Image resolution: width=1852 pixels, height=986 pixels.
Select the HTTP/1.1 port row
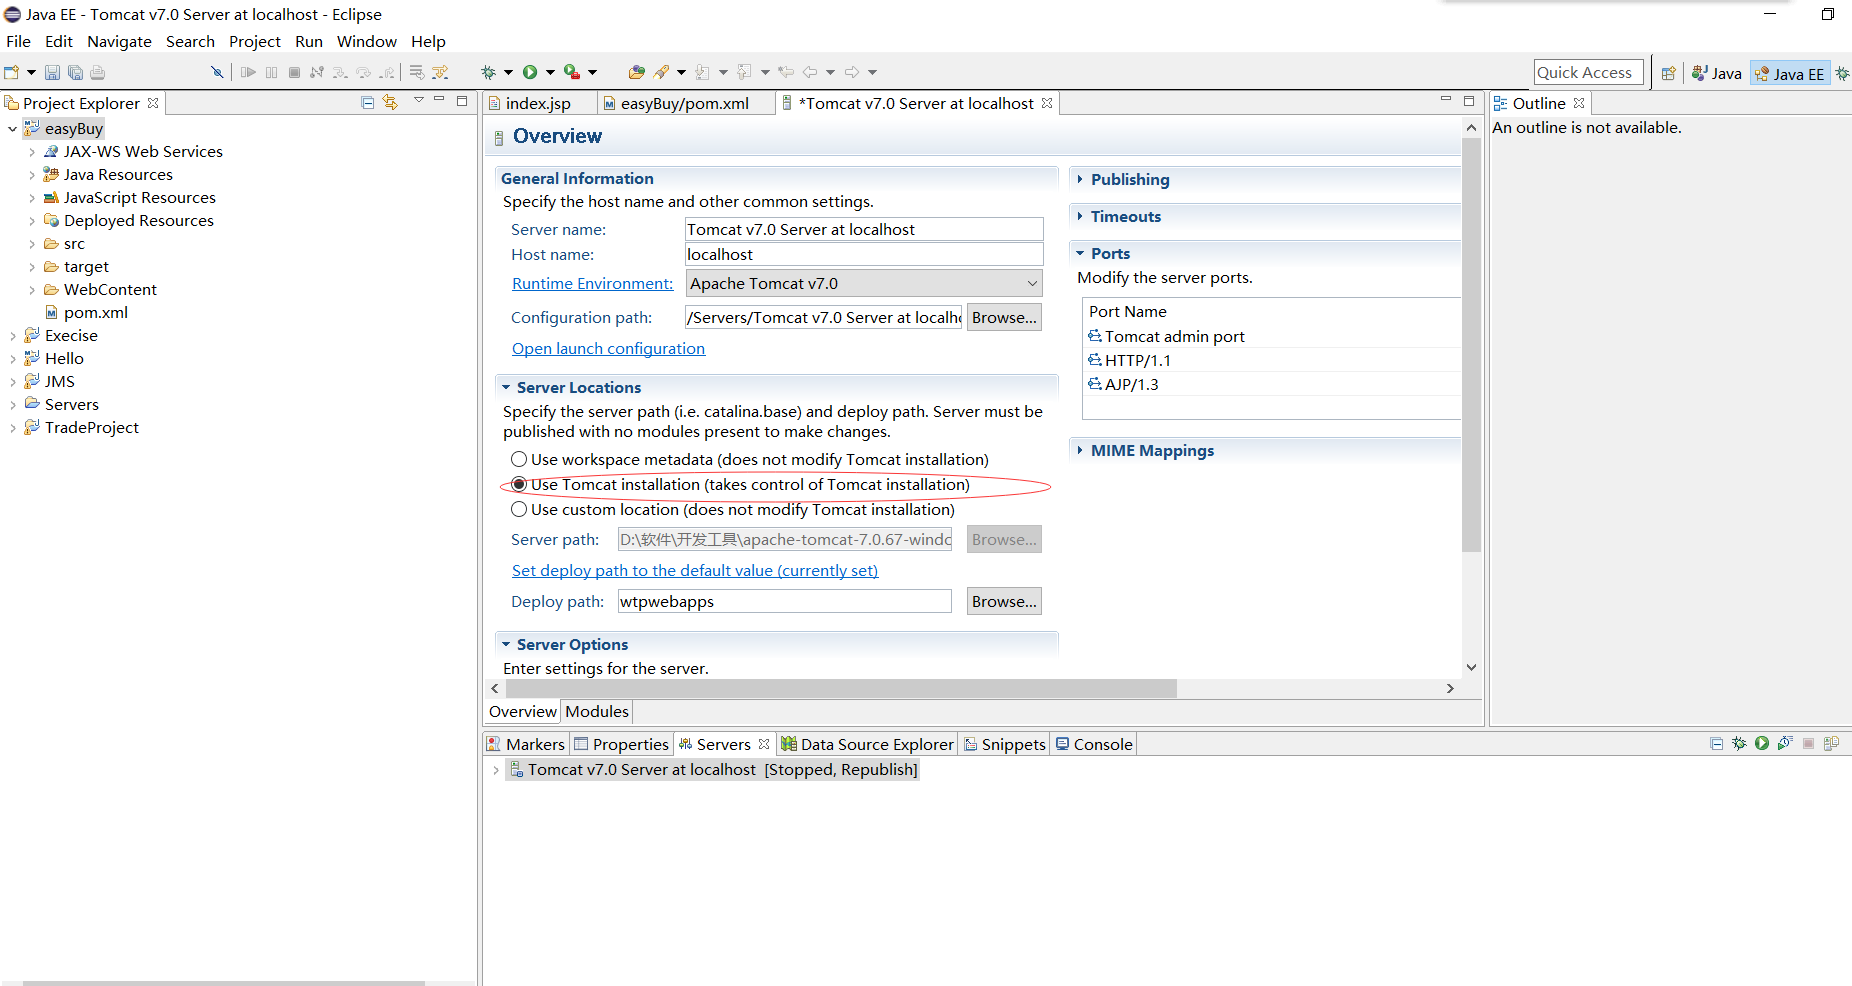click(1272, 360)
